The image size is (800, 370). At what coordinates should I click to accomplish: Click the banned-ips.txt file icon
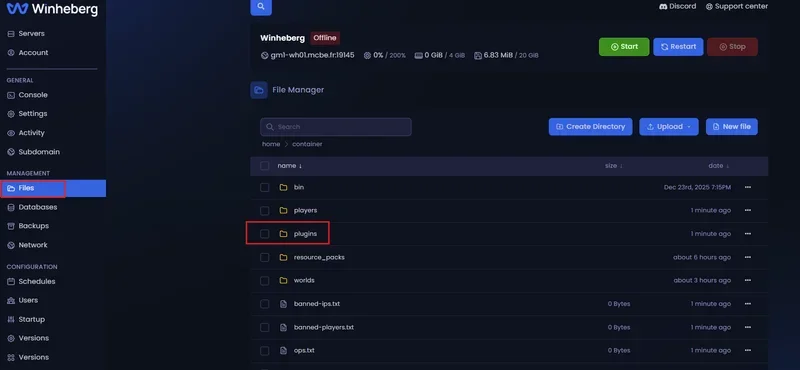[283, 304]
